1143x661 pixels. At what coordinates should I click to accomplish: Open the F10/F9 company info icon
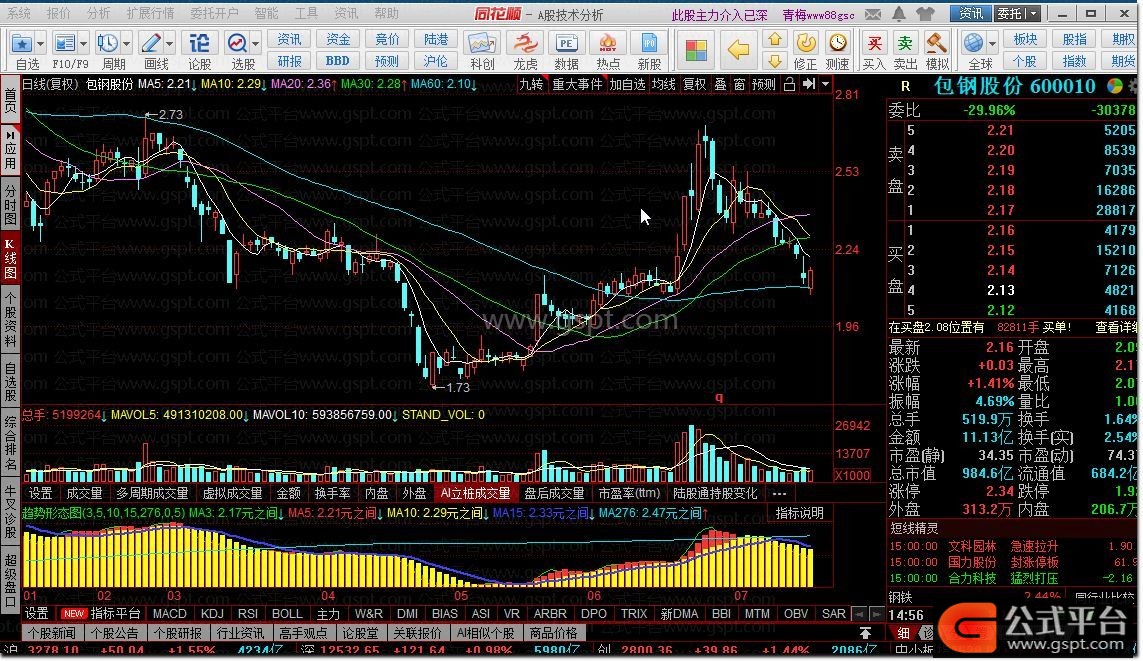[66, 44]
